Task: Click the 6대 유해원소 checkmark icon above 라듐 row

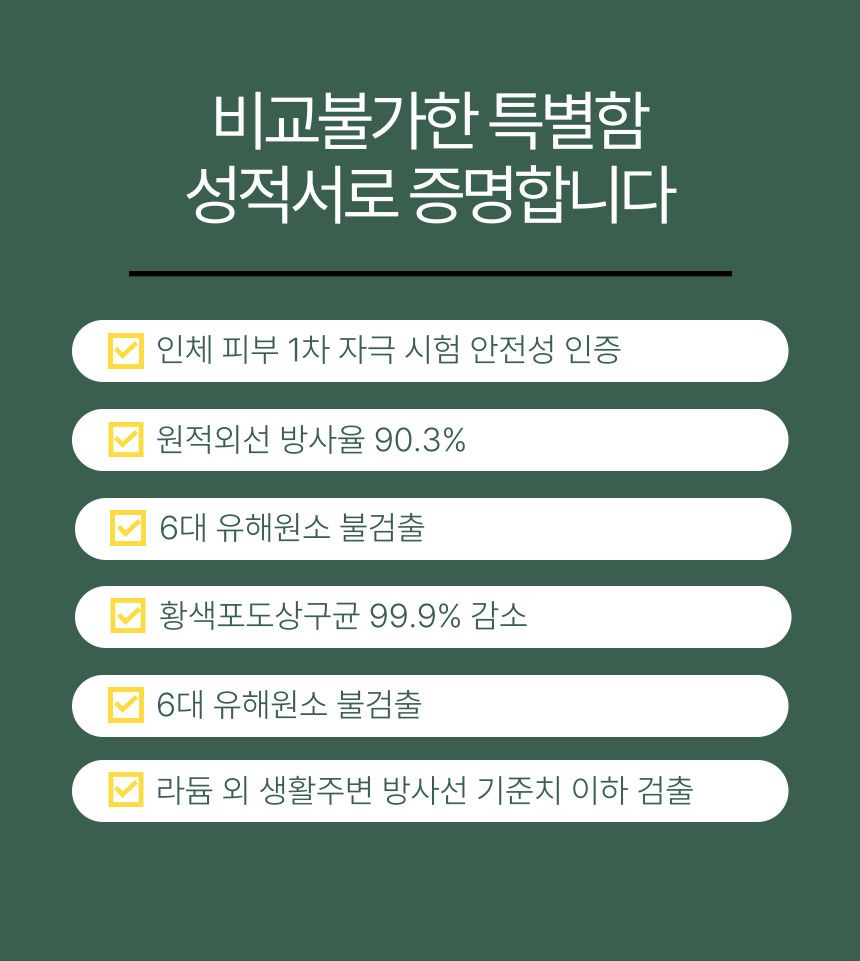Action: (x=126, y=705)
